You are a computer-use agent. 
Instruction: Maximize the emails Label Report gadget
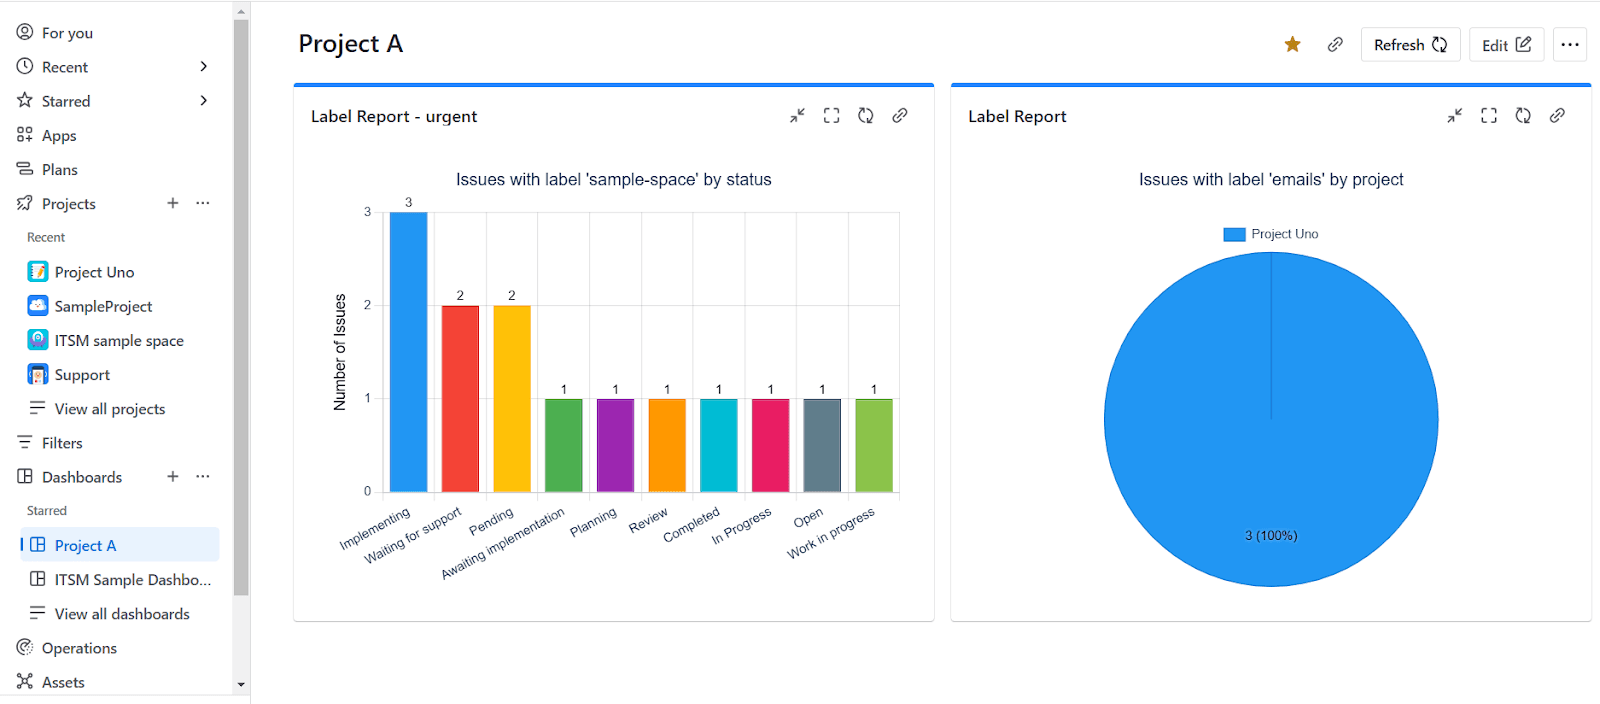[x=1488, y=116]
